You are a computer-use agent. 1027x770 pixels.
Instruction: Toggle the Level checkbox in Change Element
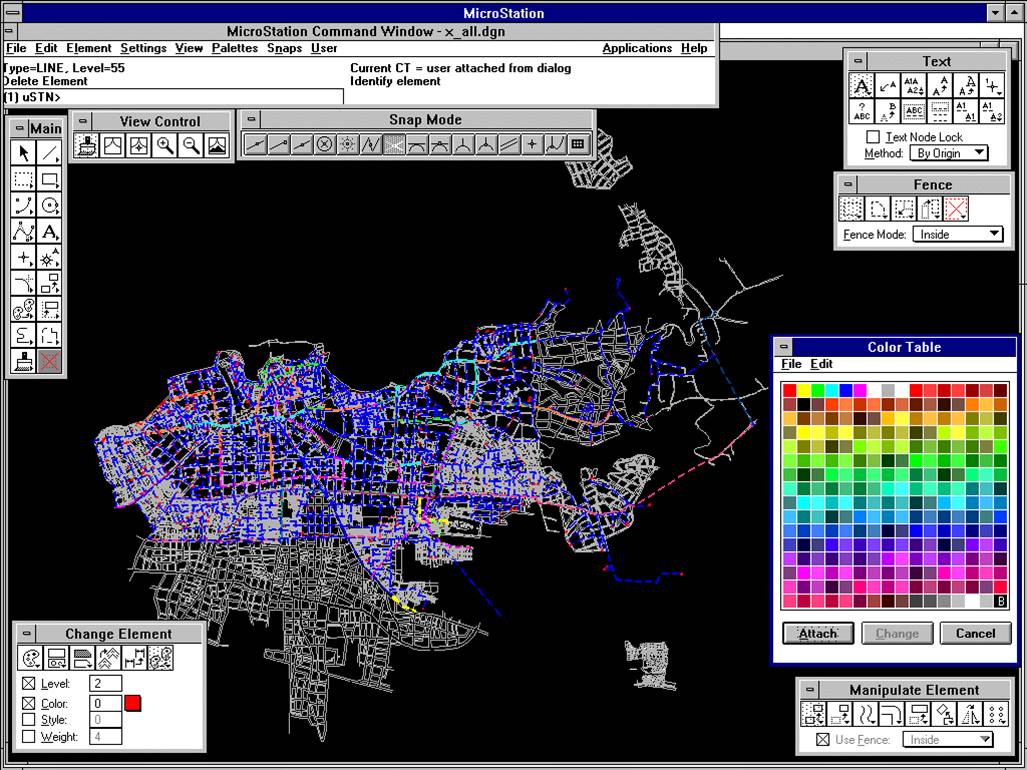[x=28, y=684]
